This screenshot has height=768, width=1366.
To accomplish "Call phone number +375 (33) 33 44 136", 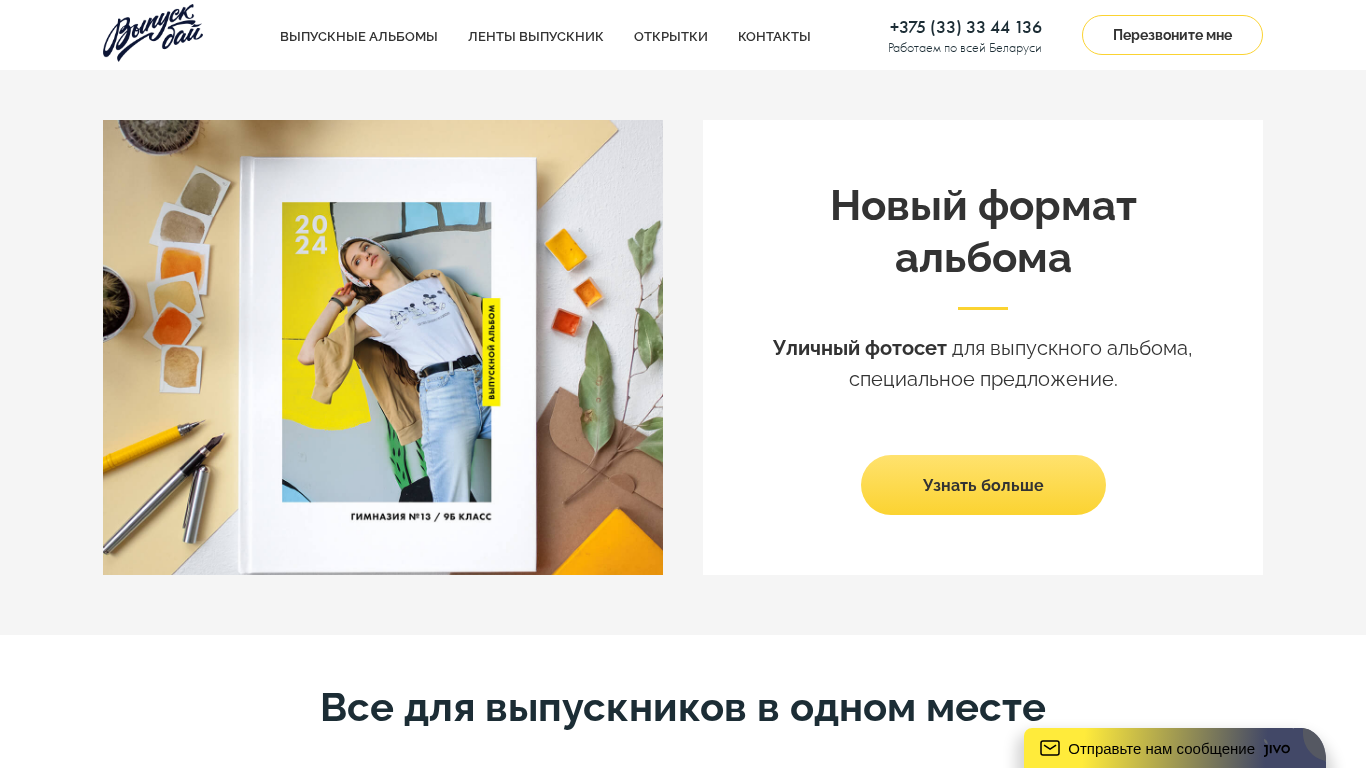I will click(965, 27).
